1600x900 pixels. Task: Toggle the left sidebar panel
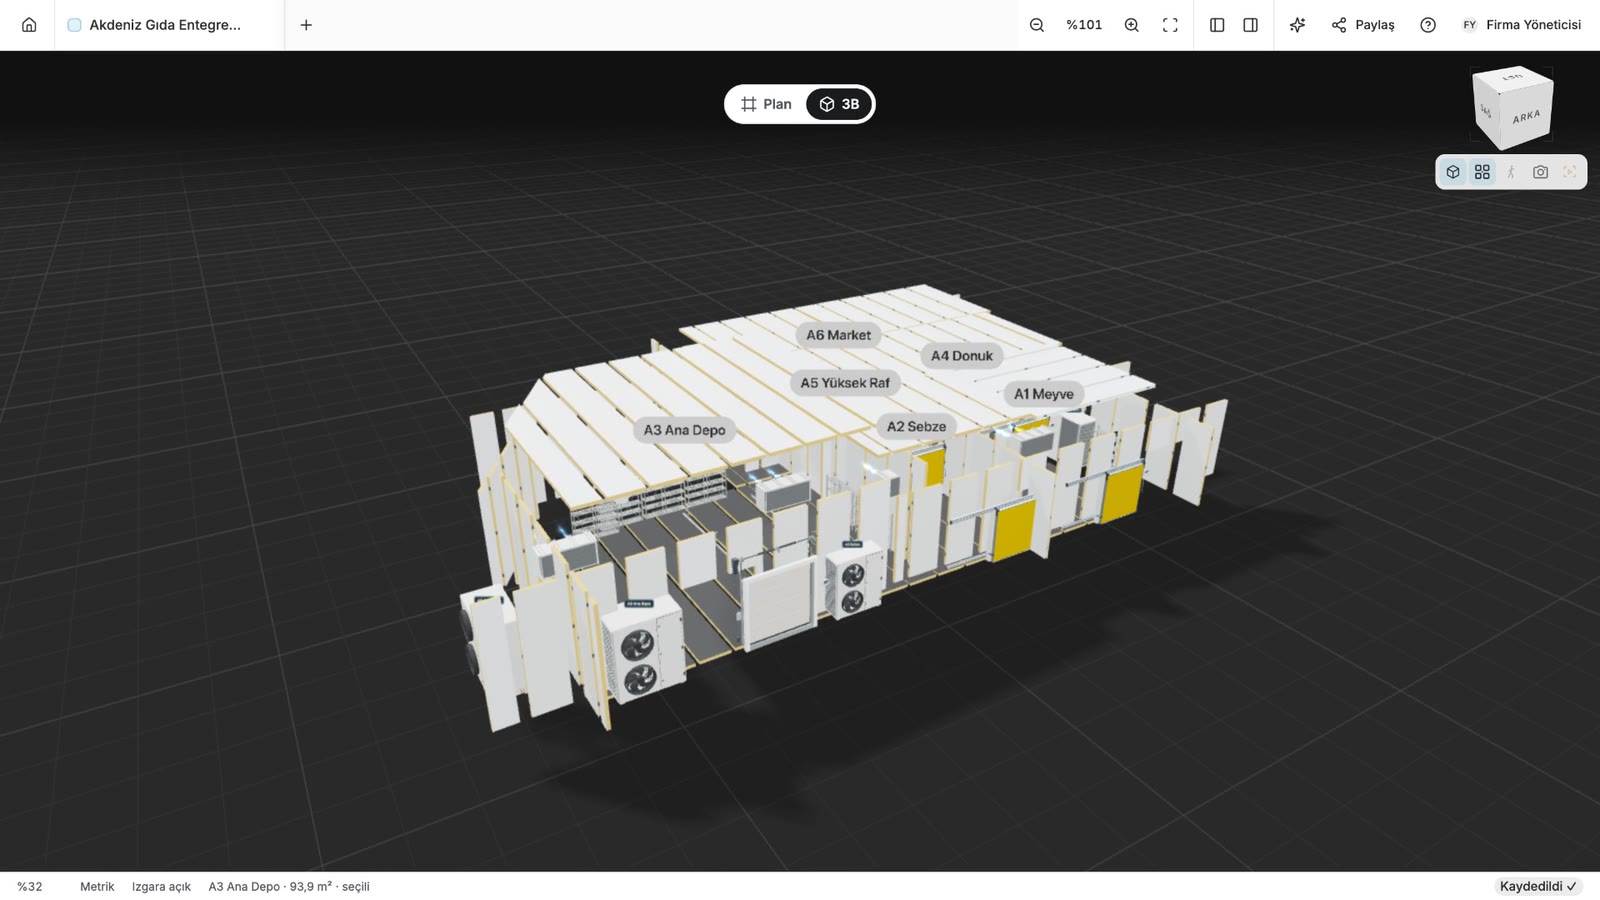(1217, 25)
